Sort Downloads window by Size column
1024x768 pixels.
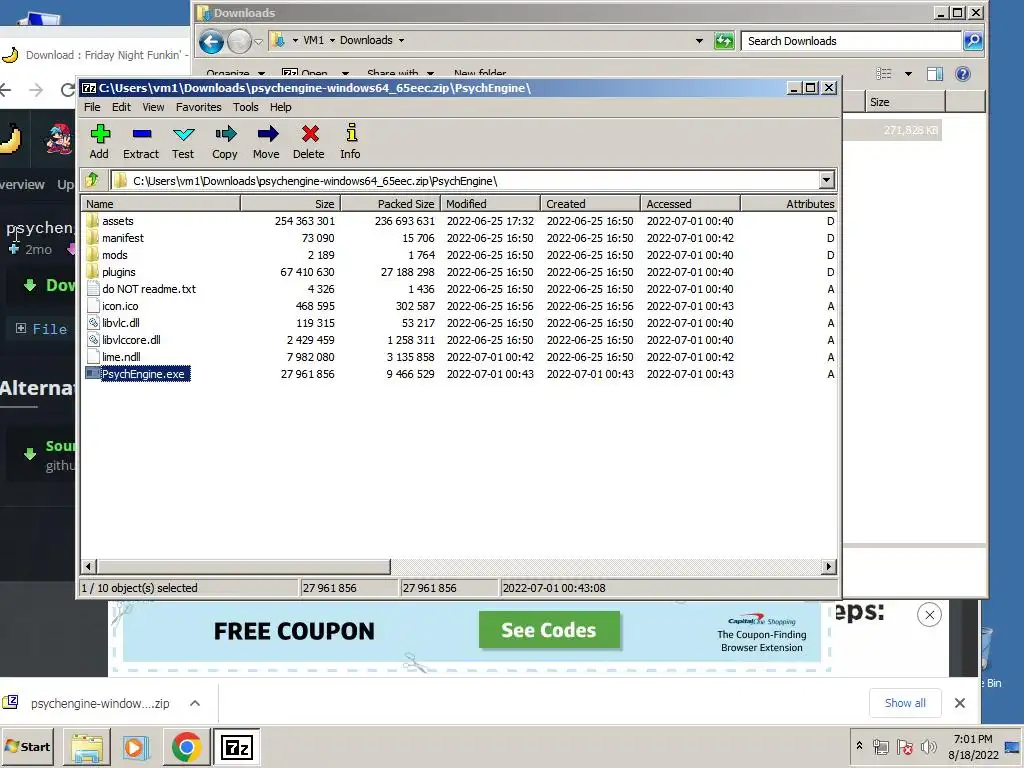point(905,102)
